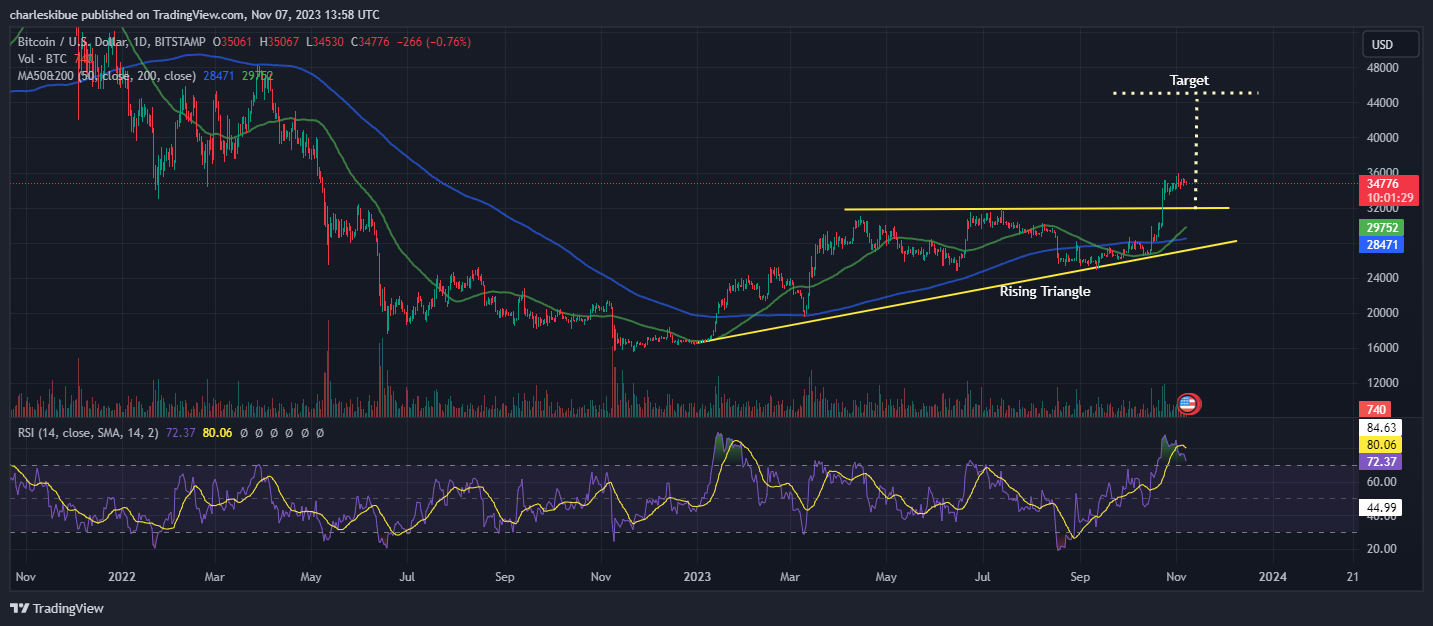Select the Rising Triangle text label
This screenshot has width=1433, height=626.
[1045, 291]
